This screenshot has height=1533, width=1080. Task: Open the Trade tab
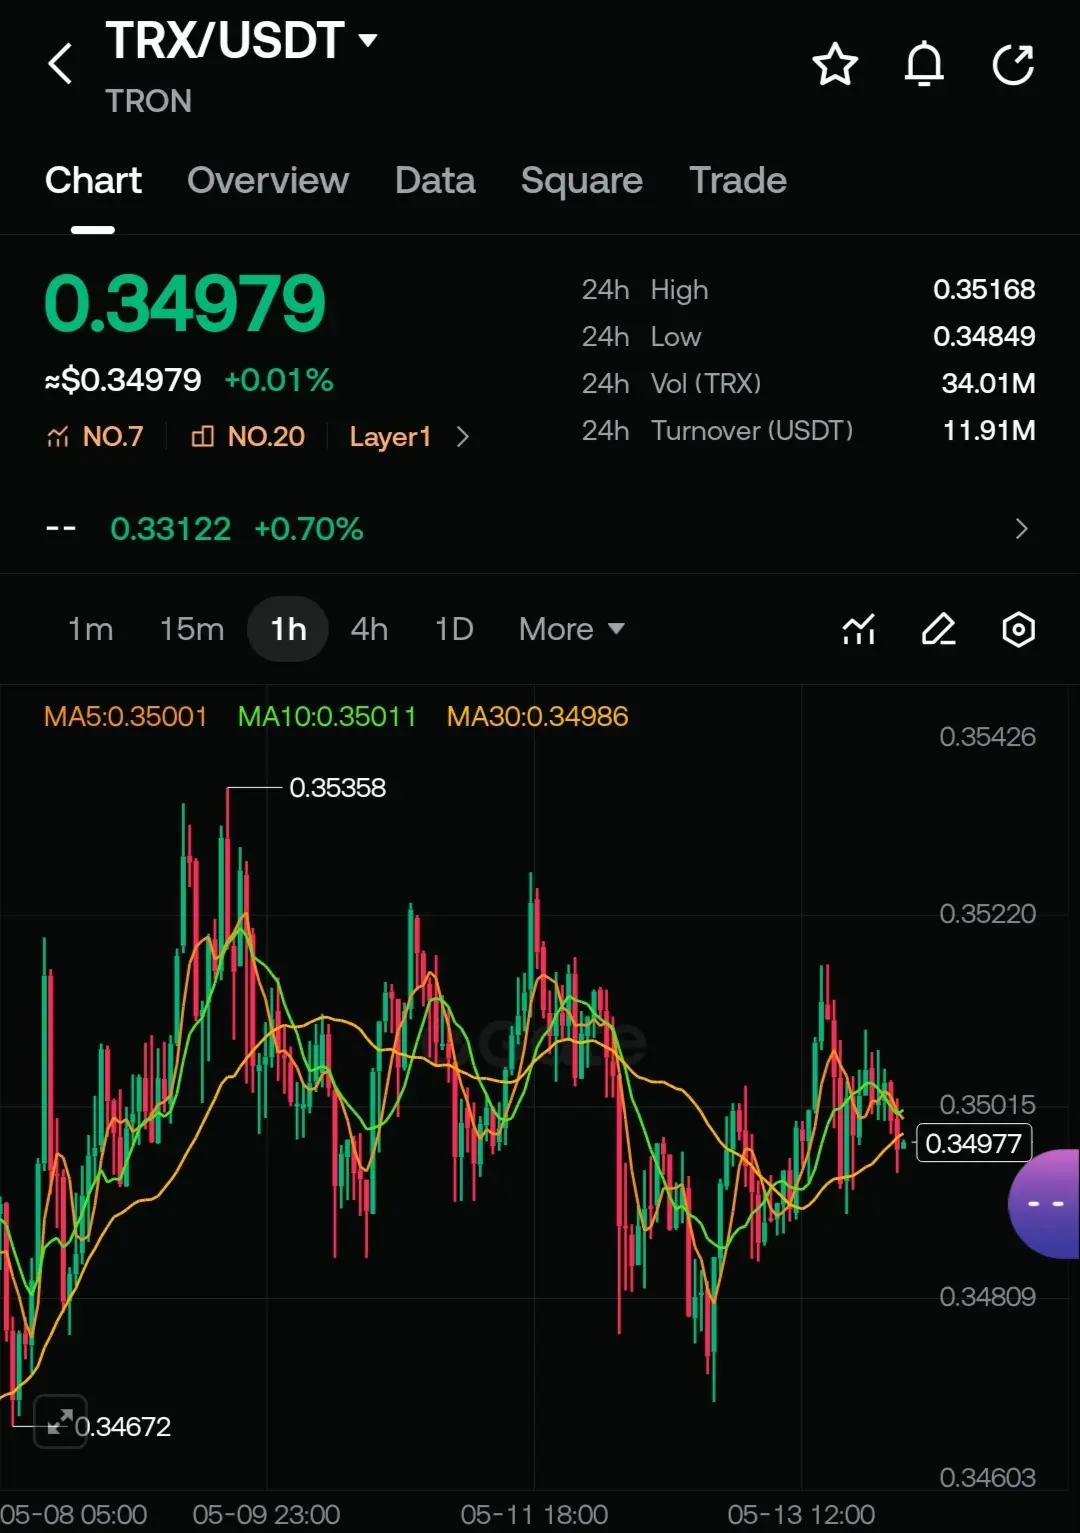(738, 180)
